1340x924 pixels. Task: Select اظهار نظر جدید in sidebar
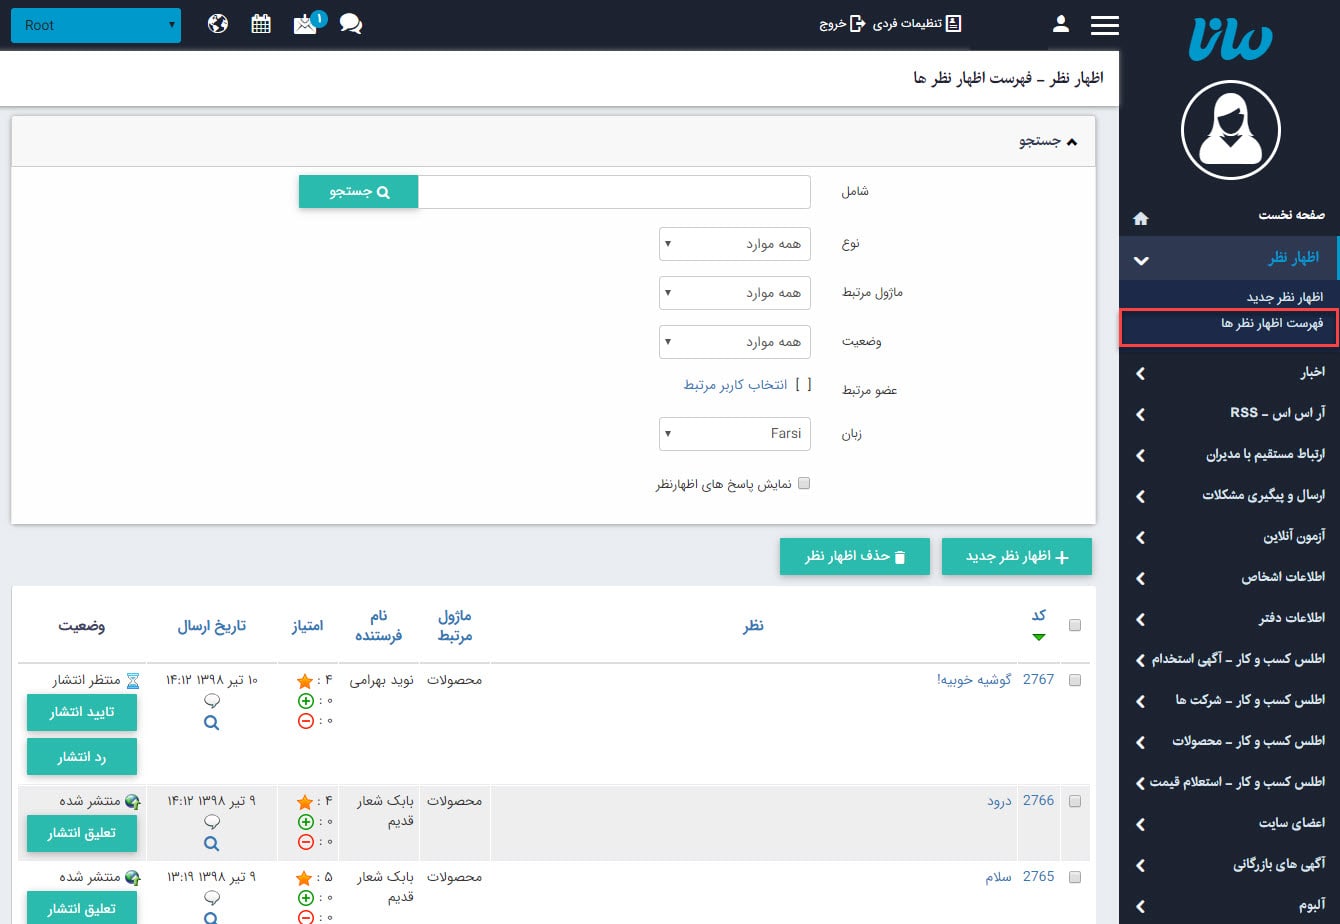1284,297
